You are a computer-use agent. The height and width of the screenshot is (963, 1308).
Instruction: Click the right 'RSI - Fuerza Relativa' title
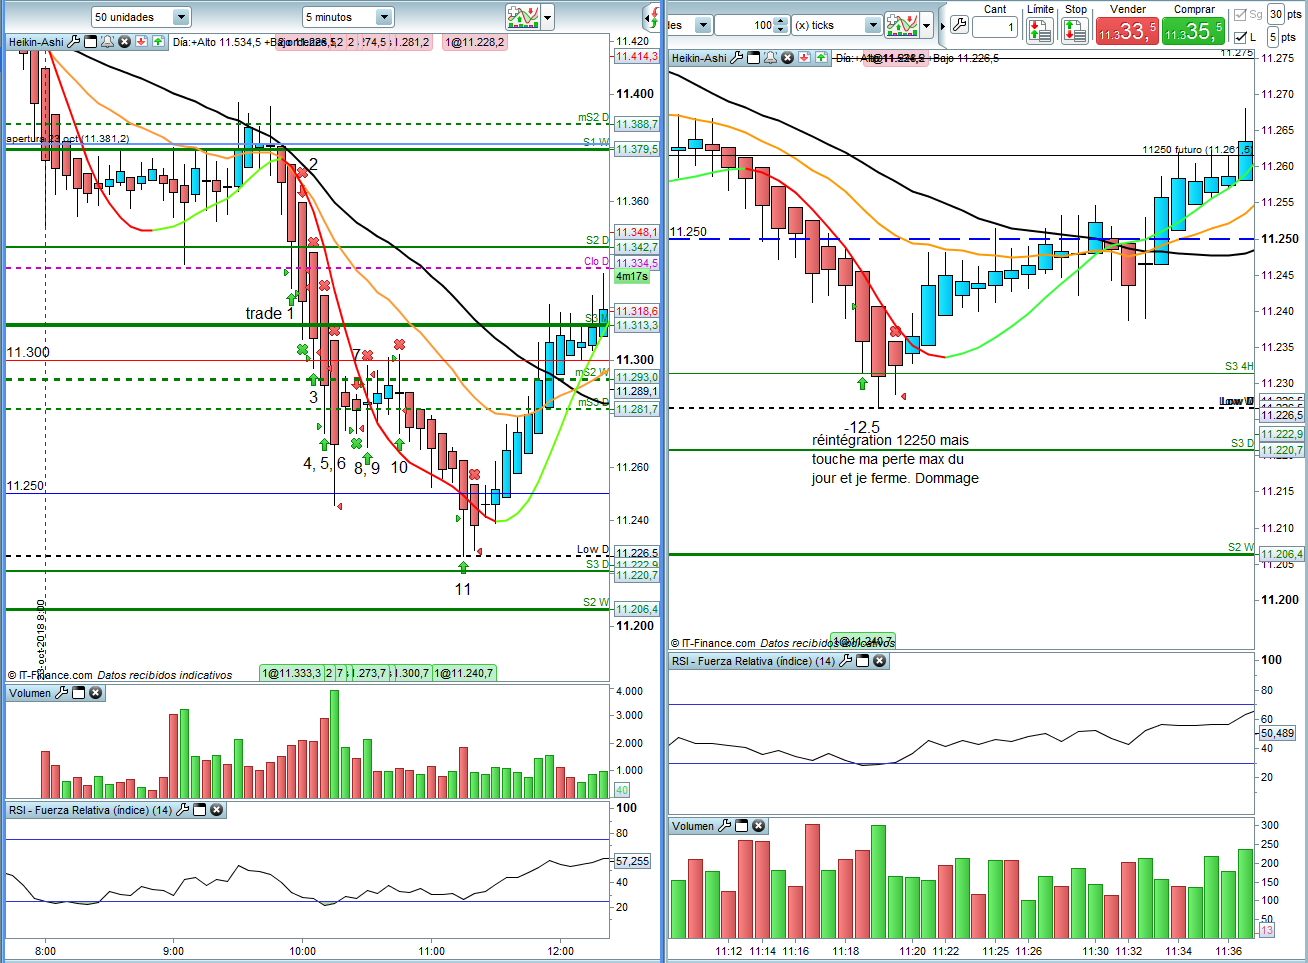(754, 661)
